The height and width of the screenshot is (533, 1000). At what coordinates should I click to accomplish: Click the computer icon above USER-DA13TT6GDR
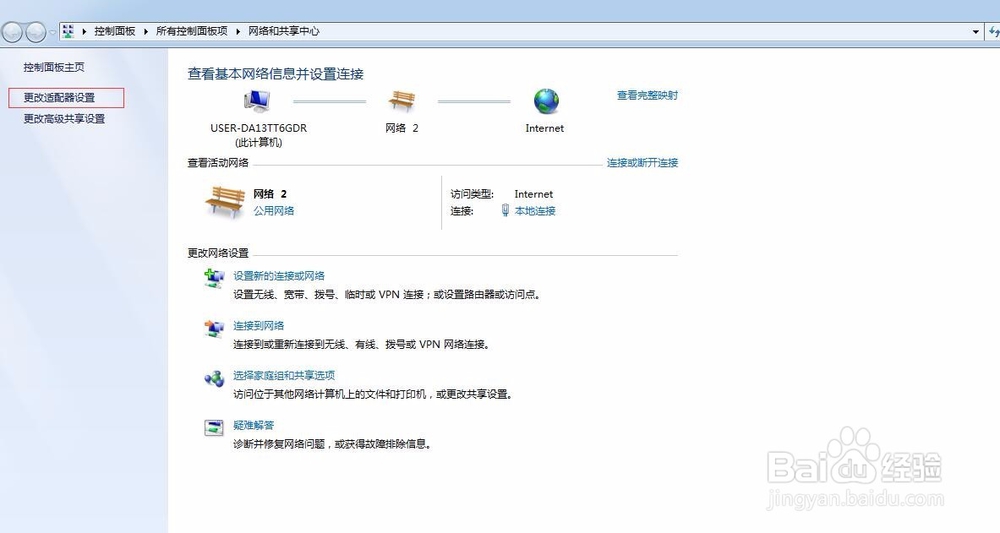click(257, 101)
